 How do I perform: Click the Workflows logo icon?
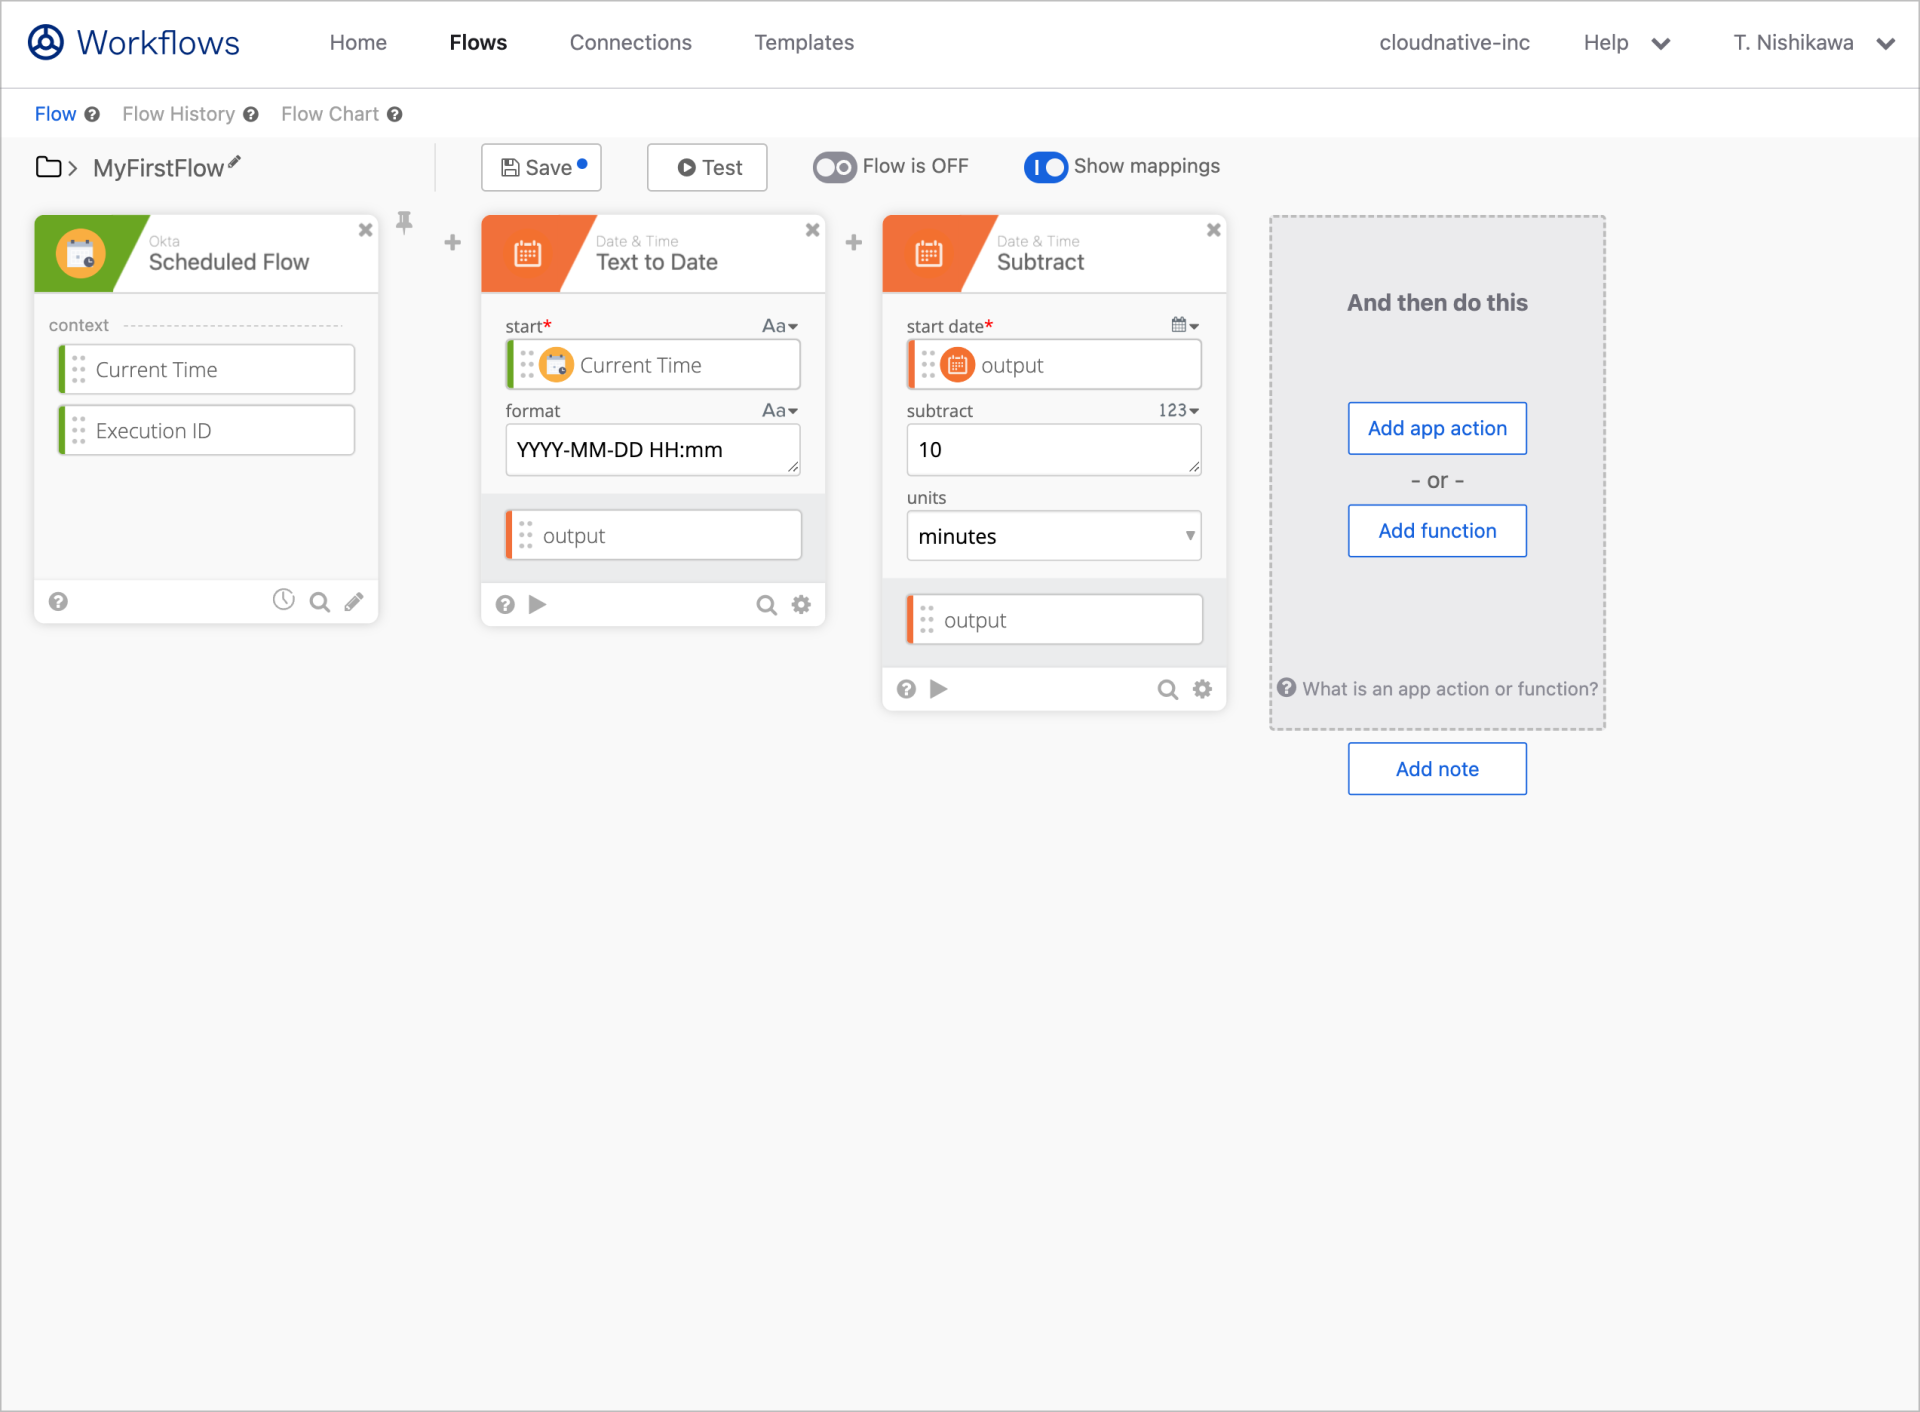pyautogui.click(x=44, y=42)
